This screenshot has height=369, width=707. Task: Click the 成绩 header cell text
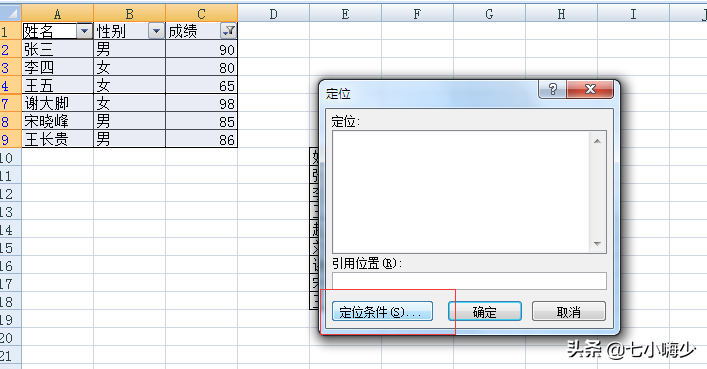(183, 31)
